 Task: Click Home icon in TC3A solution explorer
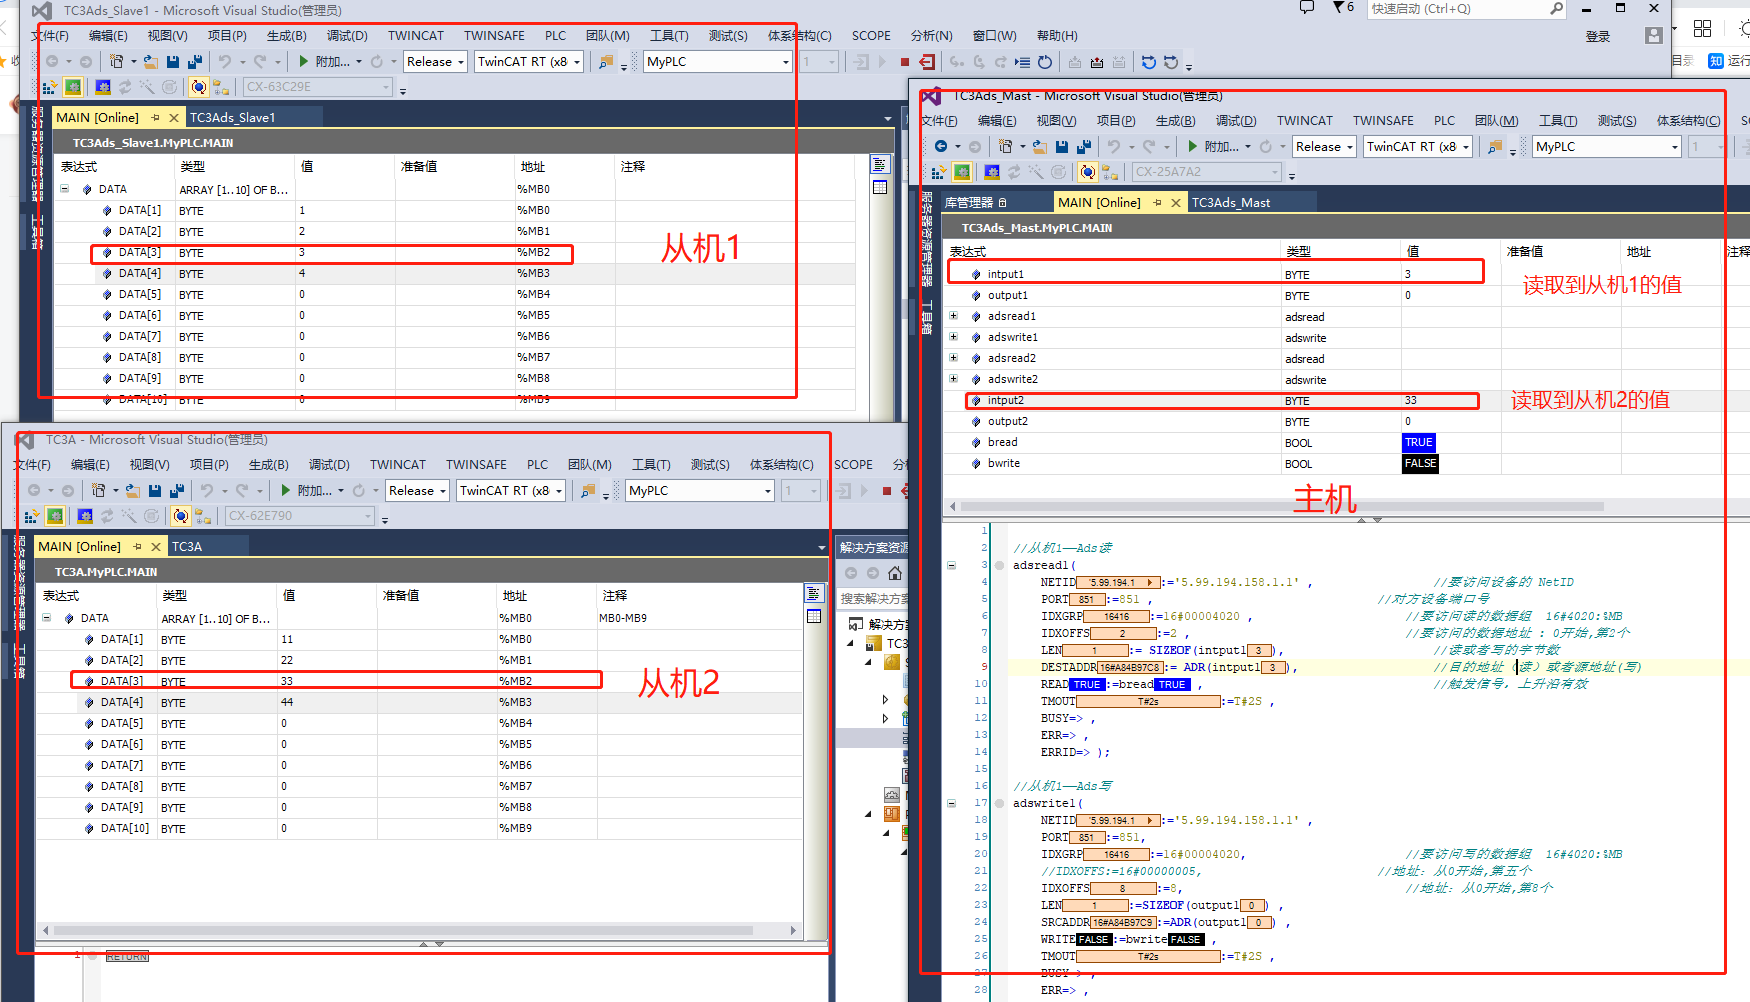pos(895,573)
